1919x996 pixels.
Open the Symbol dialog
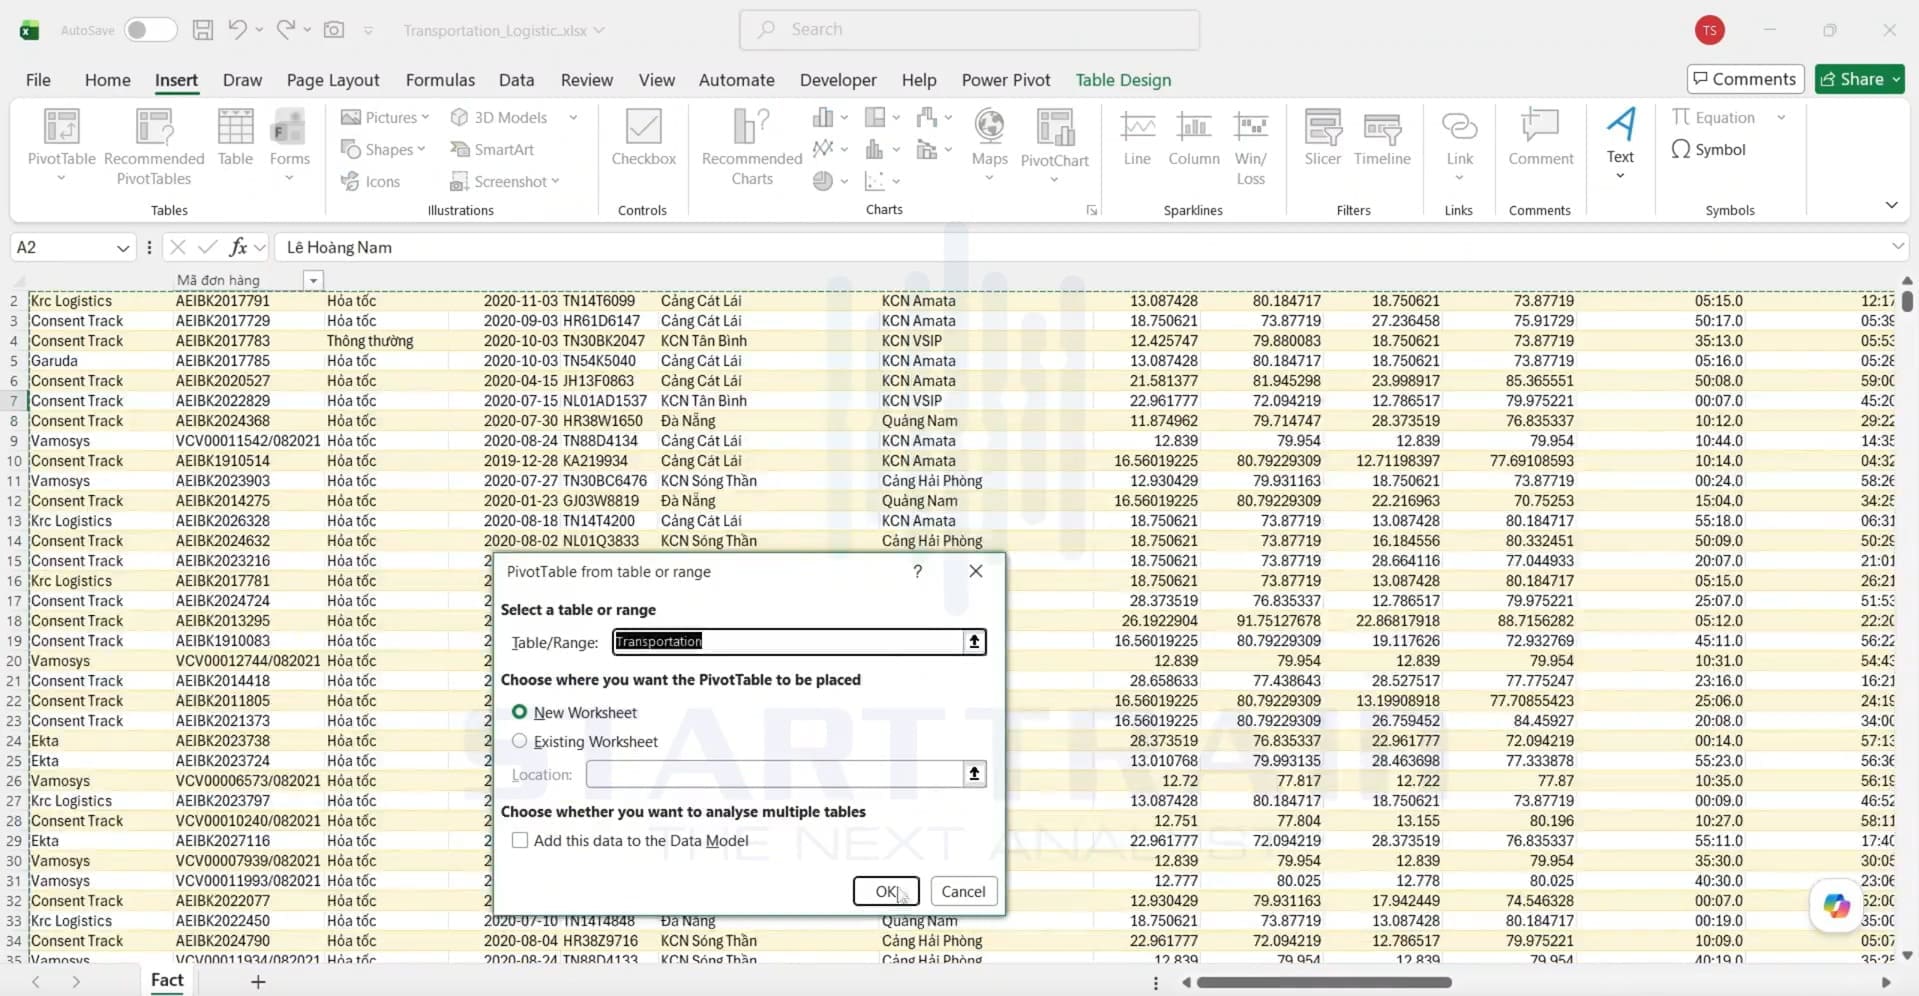click(x=1709, y=149)
